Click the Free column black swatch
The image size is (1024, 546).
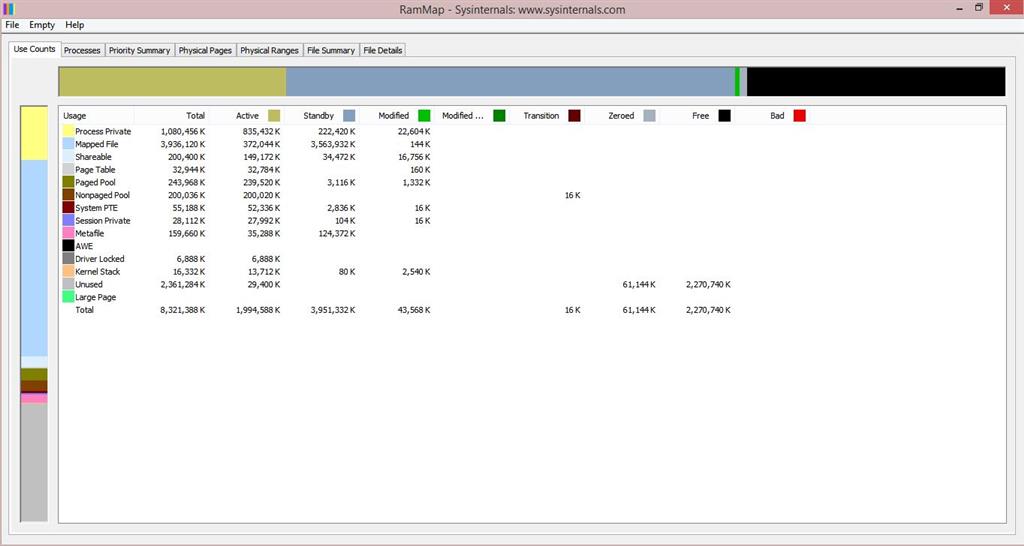click(724, 116)
